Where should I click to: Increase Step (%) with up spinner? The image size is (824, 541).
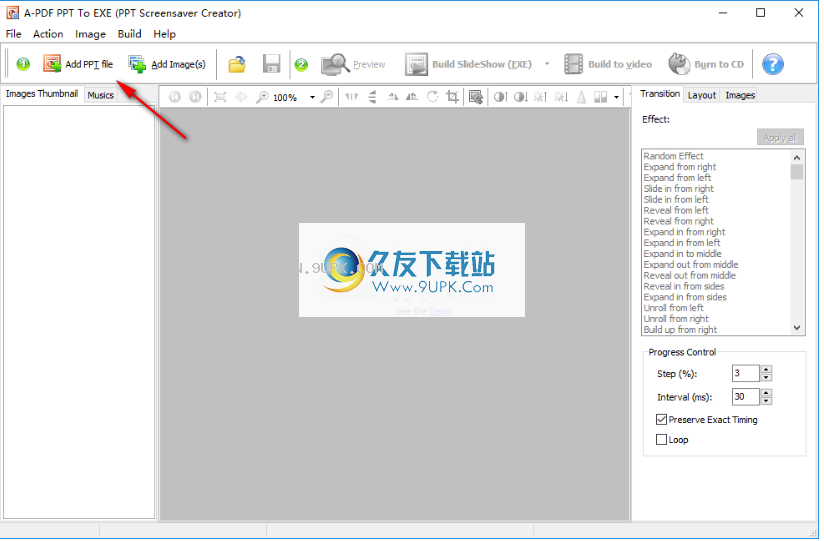pos(766,370)
